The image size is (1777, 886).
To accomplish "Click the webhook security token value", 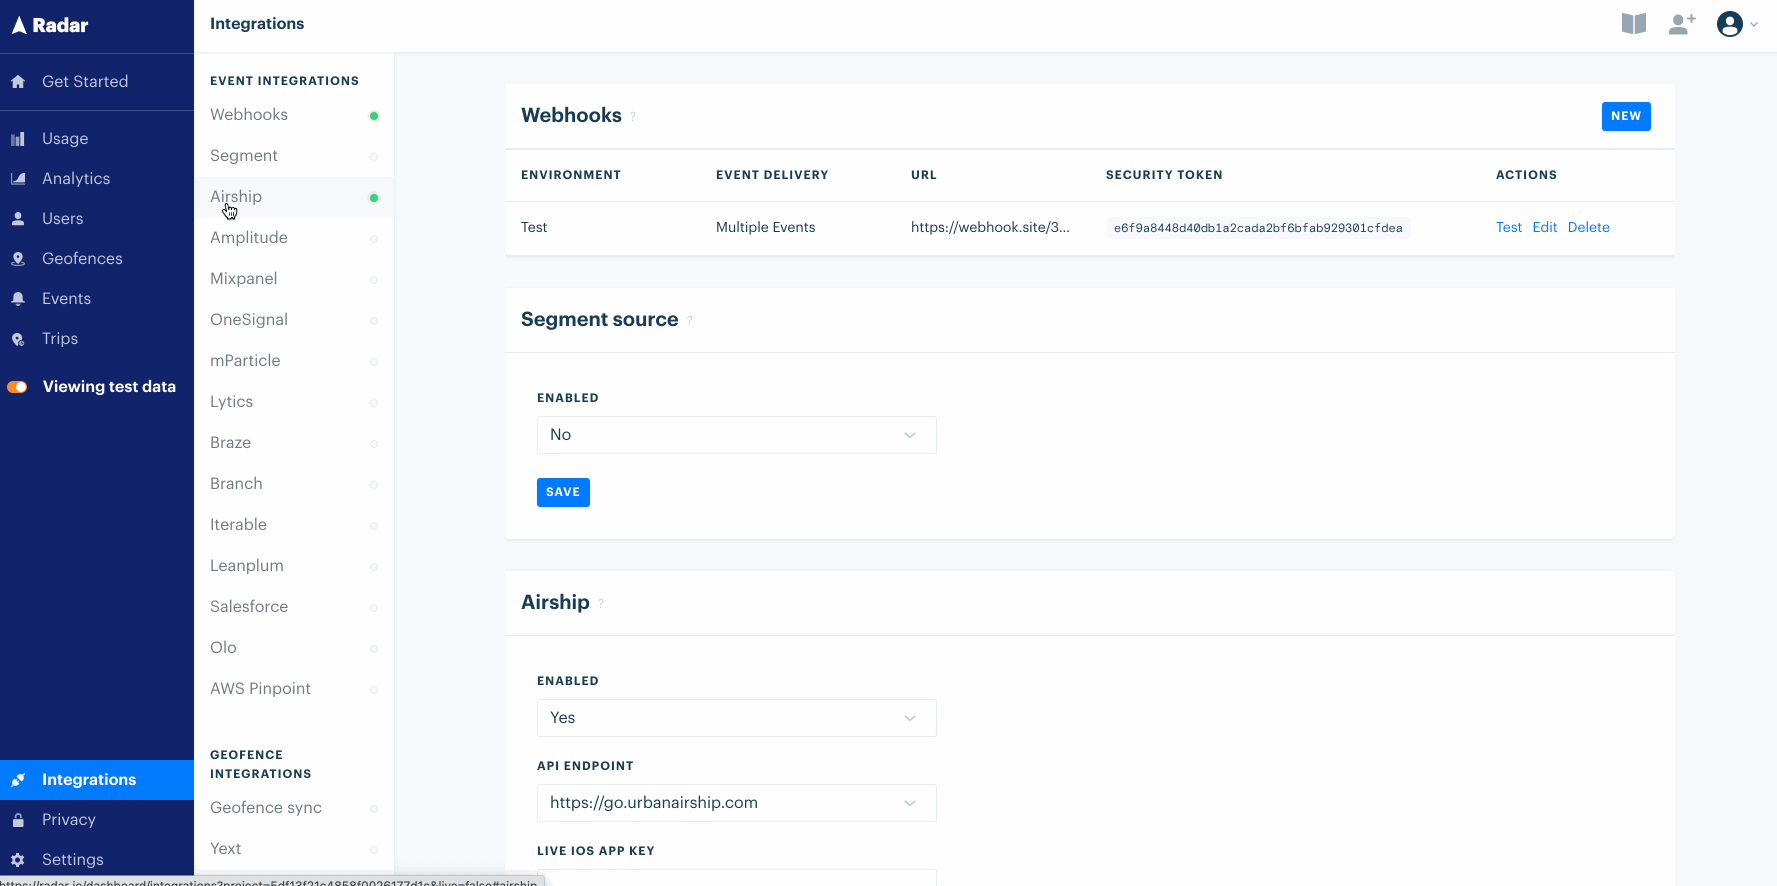I will coord(1258,228).
